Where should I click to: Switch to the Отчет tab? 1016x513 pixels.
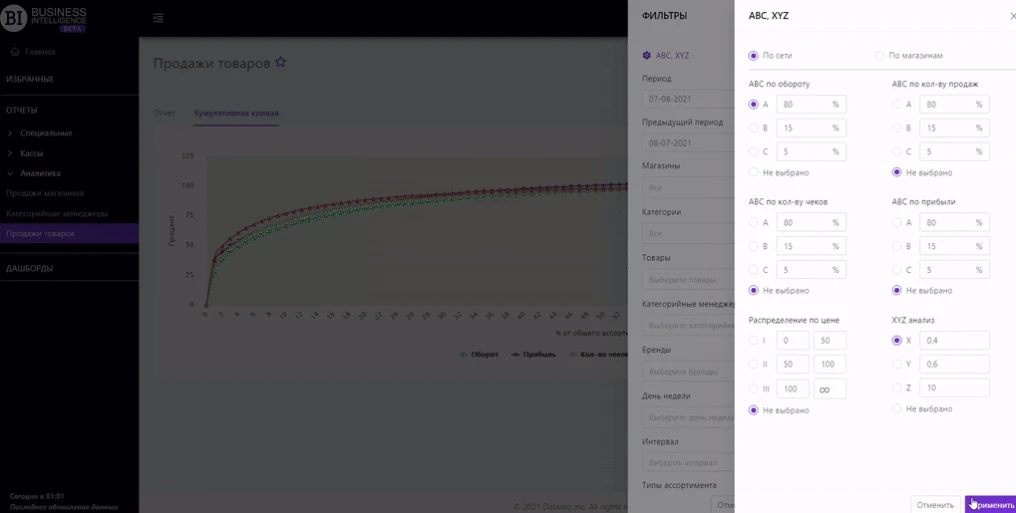(164, 113)
